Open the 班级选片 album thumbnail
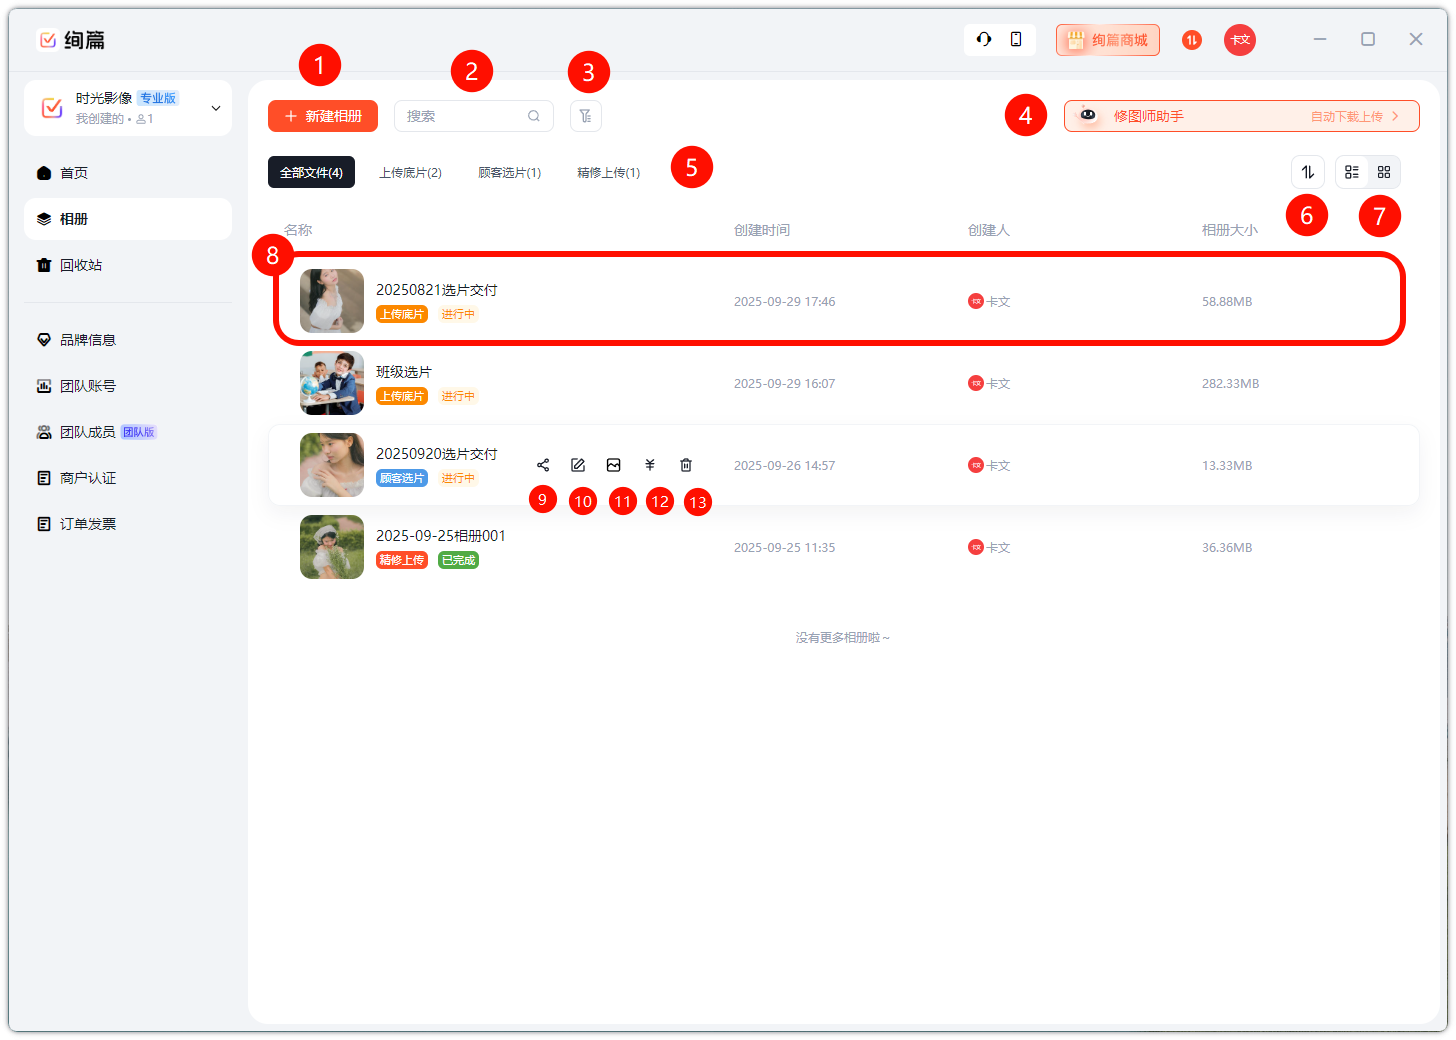 click(332, 383)
